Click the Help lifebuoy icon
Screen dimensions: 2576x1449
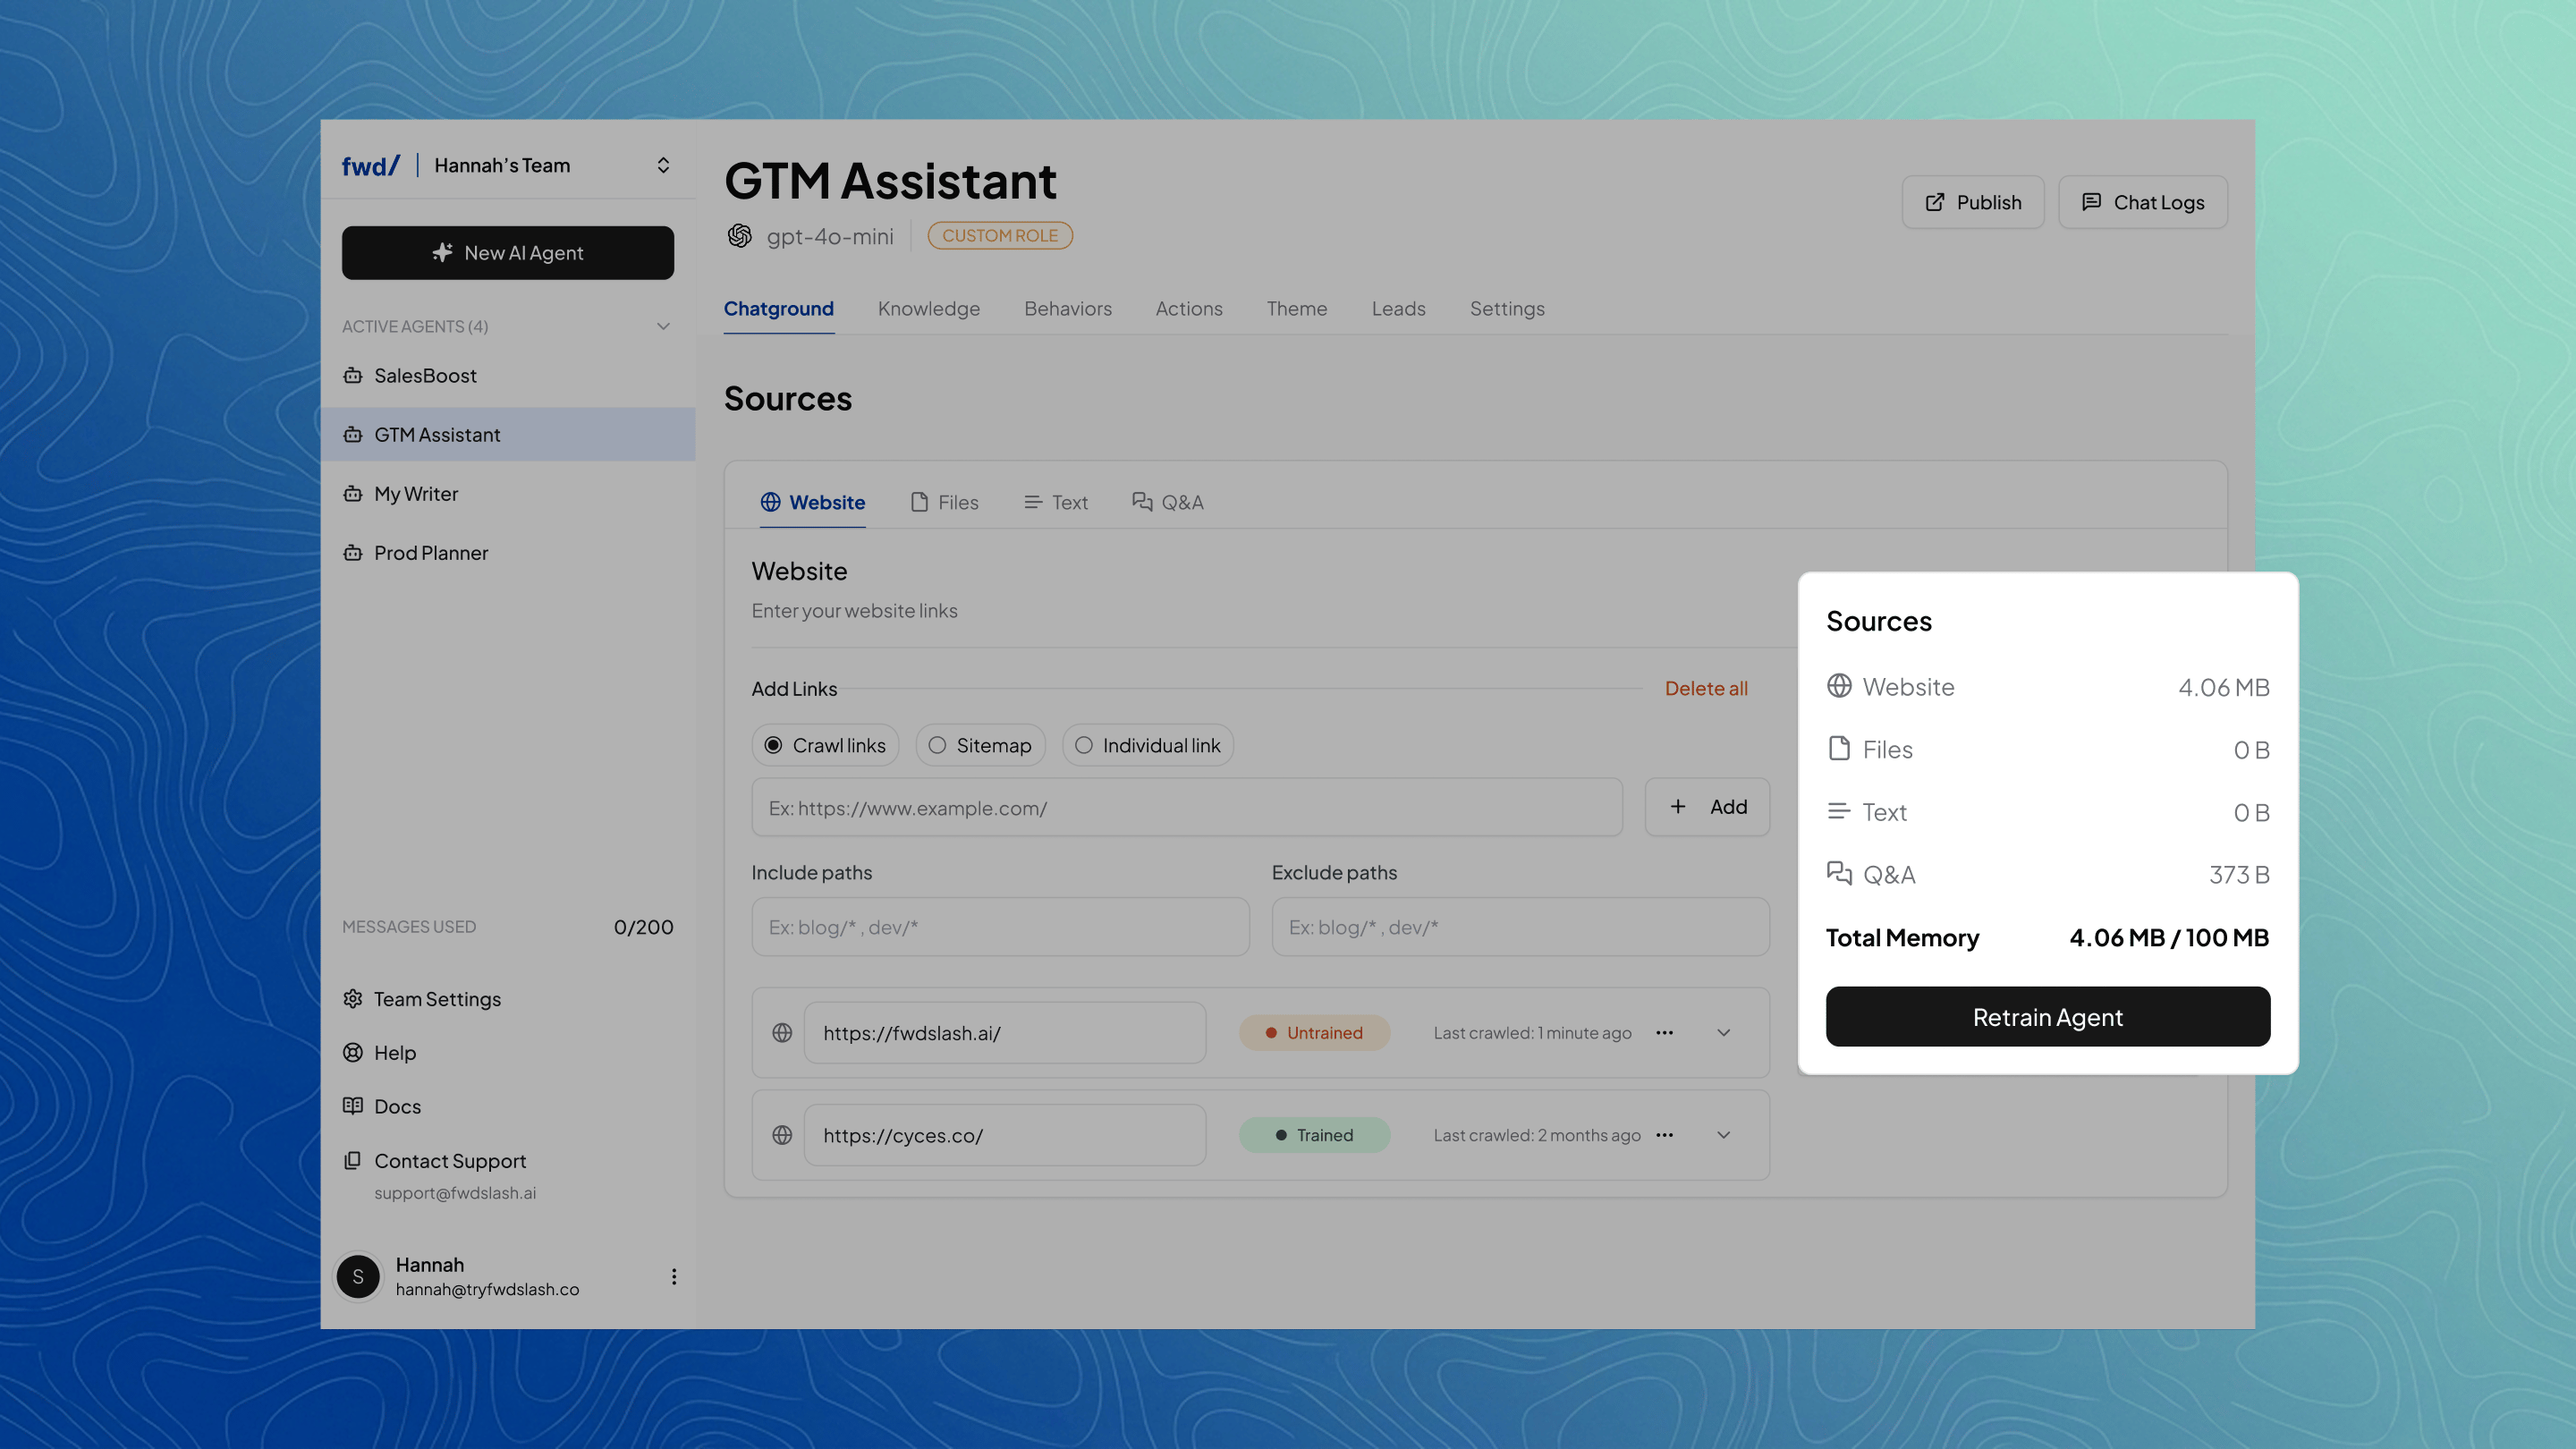coord(353,1053)
